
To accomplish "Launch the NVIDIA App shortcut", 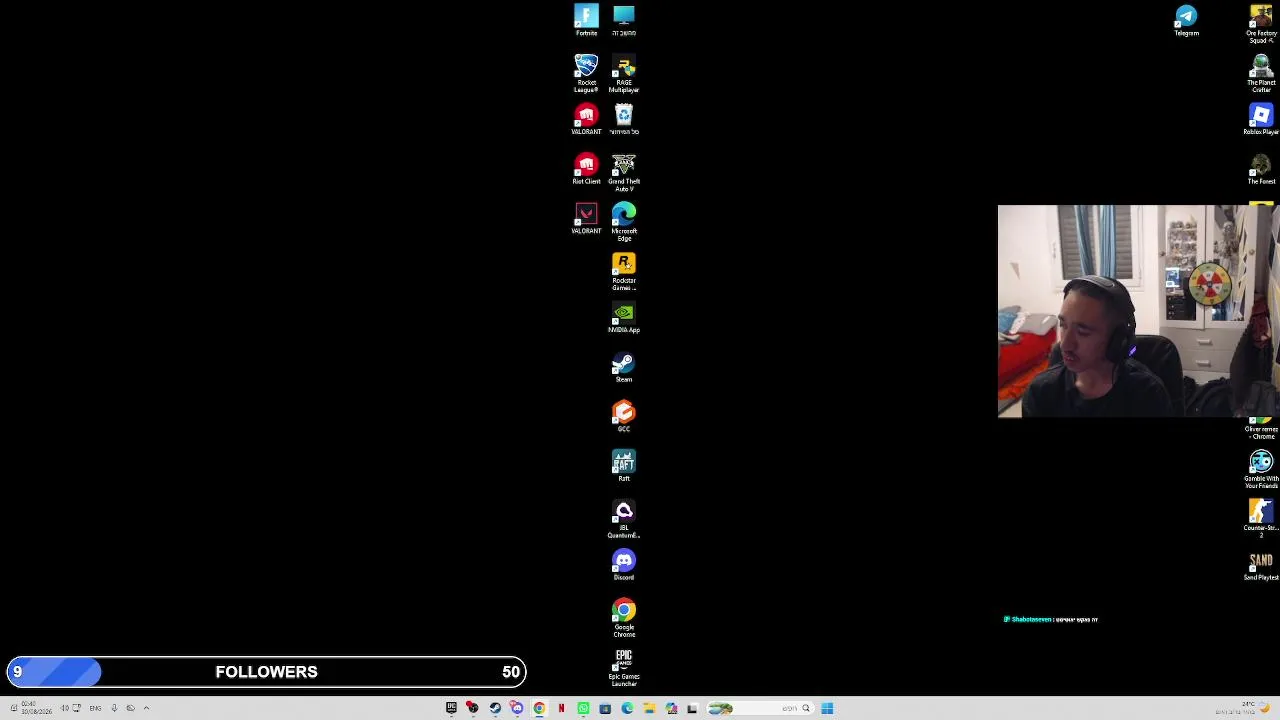I will click(x=624, y=317).
